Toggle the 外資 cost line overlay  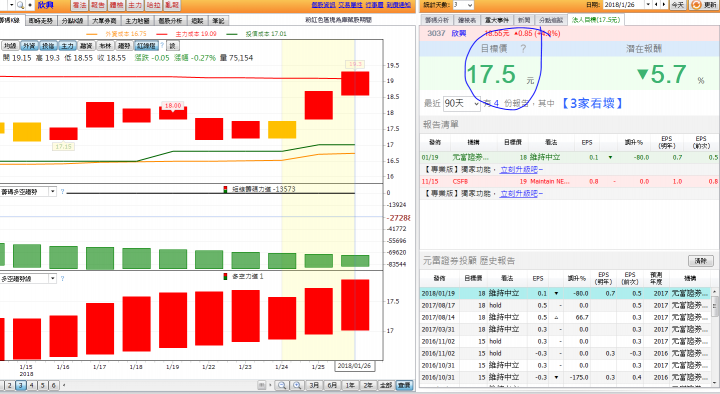pos(29,45)
